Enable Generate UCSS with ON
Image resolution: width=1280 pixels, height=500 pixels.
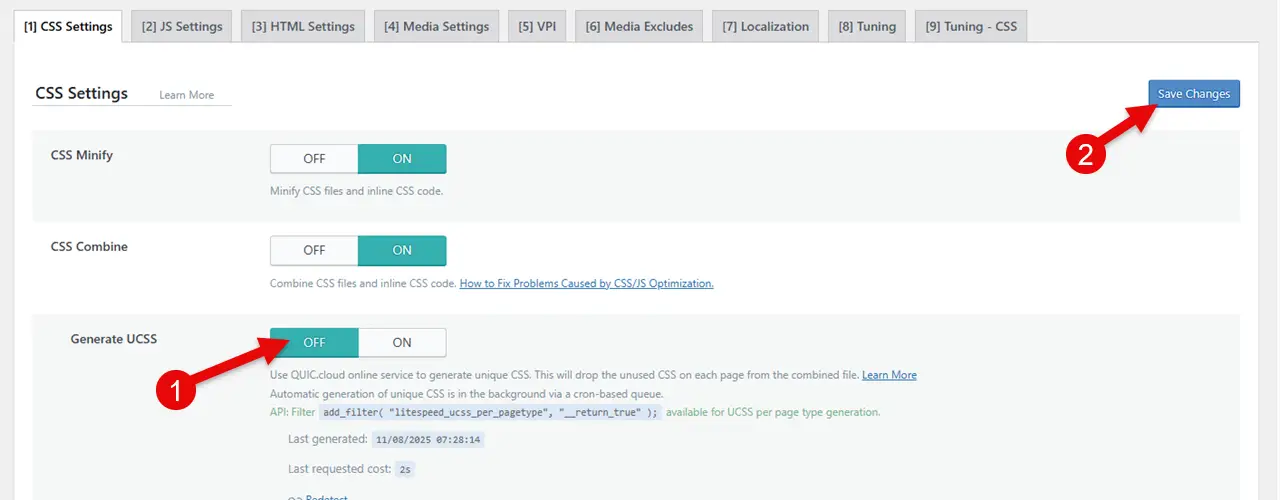402,343
